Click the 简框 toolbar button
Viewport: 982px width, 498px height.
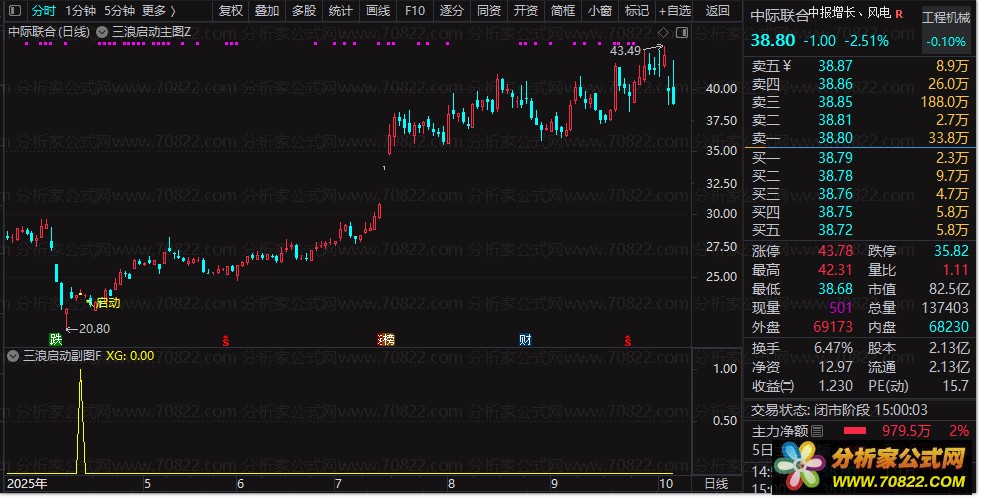coord(563,11)
